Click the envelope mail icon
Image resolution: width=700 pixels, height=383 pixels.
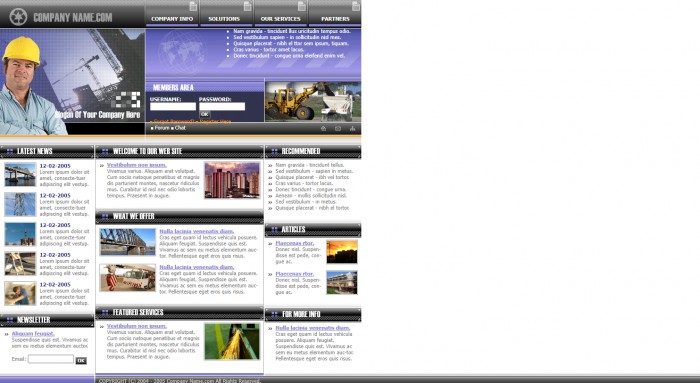click(x=338, y=129)
